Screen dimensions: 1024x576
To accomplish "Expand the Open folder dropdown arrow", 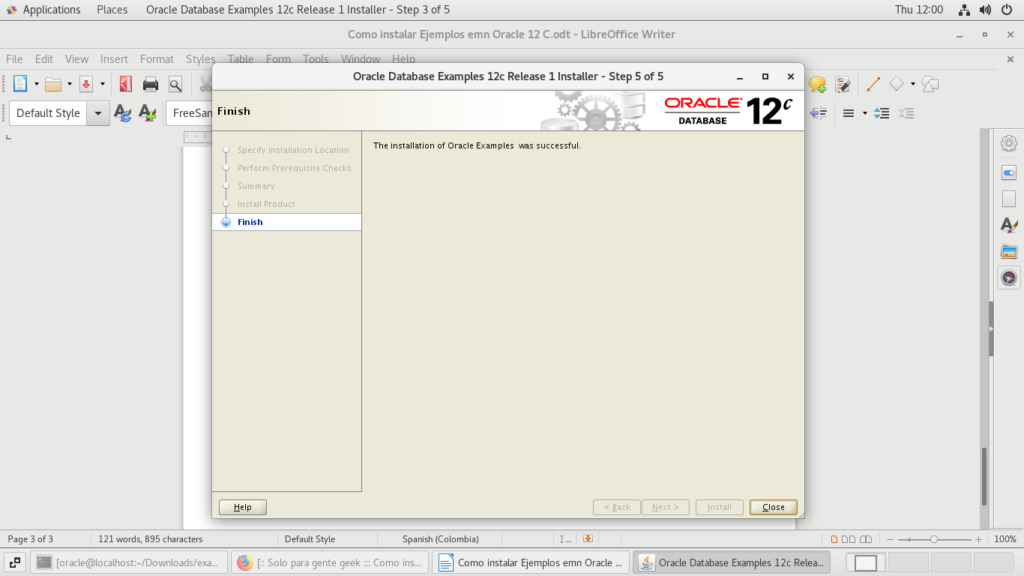I will [x=69, y=84].
